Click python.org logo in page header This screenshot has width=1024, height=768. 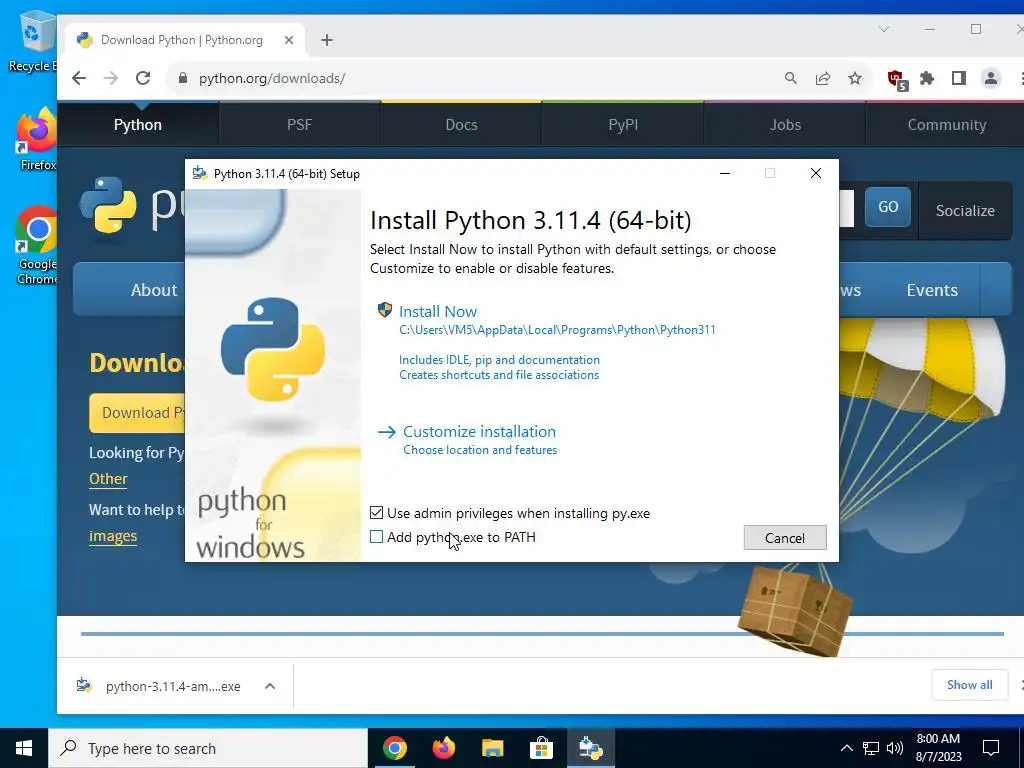pos(131,205)
